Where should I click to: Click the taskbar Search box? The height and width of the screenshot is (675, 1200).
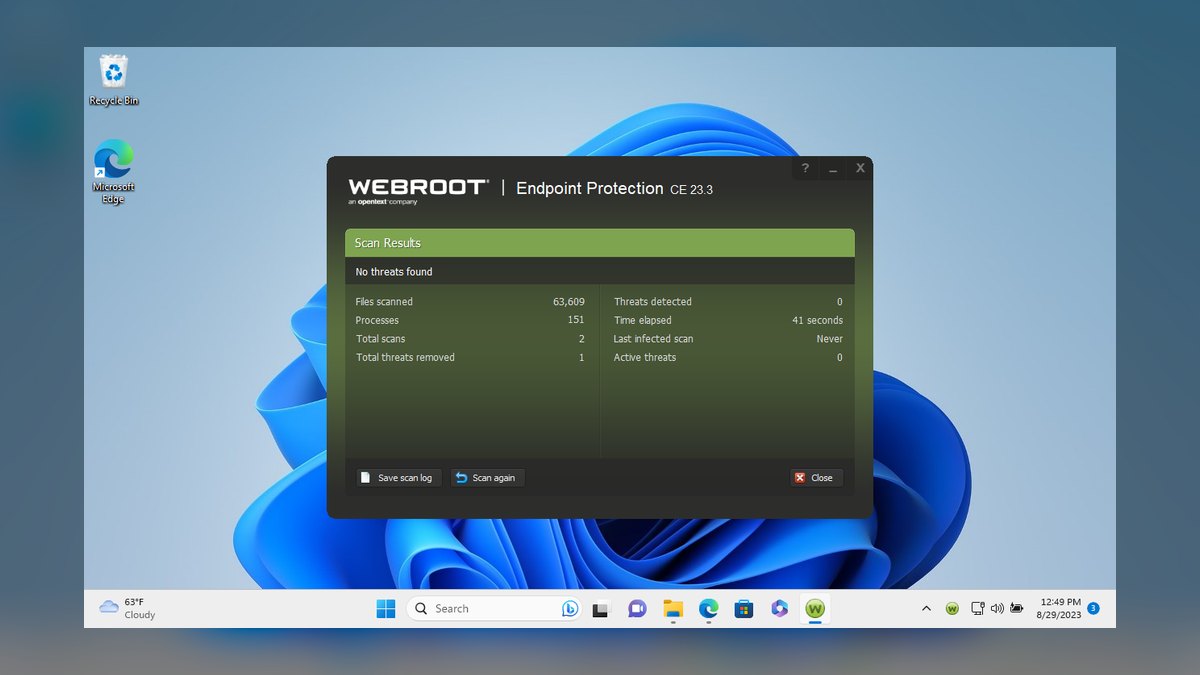494,608
